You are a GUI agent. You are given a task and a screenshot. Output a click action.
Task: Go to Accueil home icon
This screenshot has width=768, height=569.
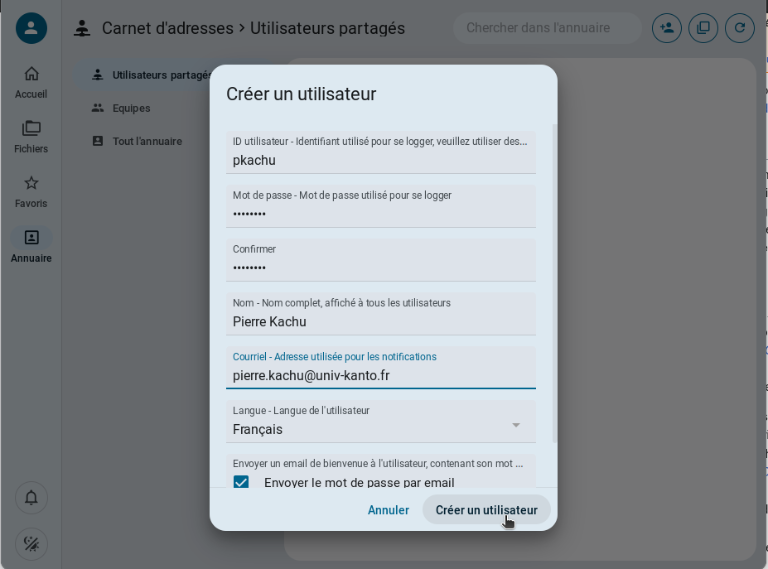(x=31, y=74)
